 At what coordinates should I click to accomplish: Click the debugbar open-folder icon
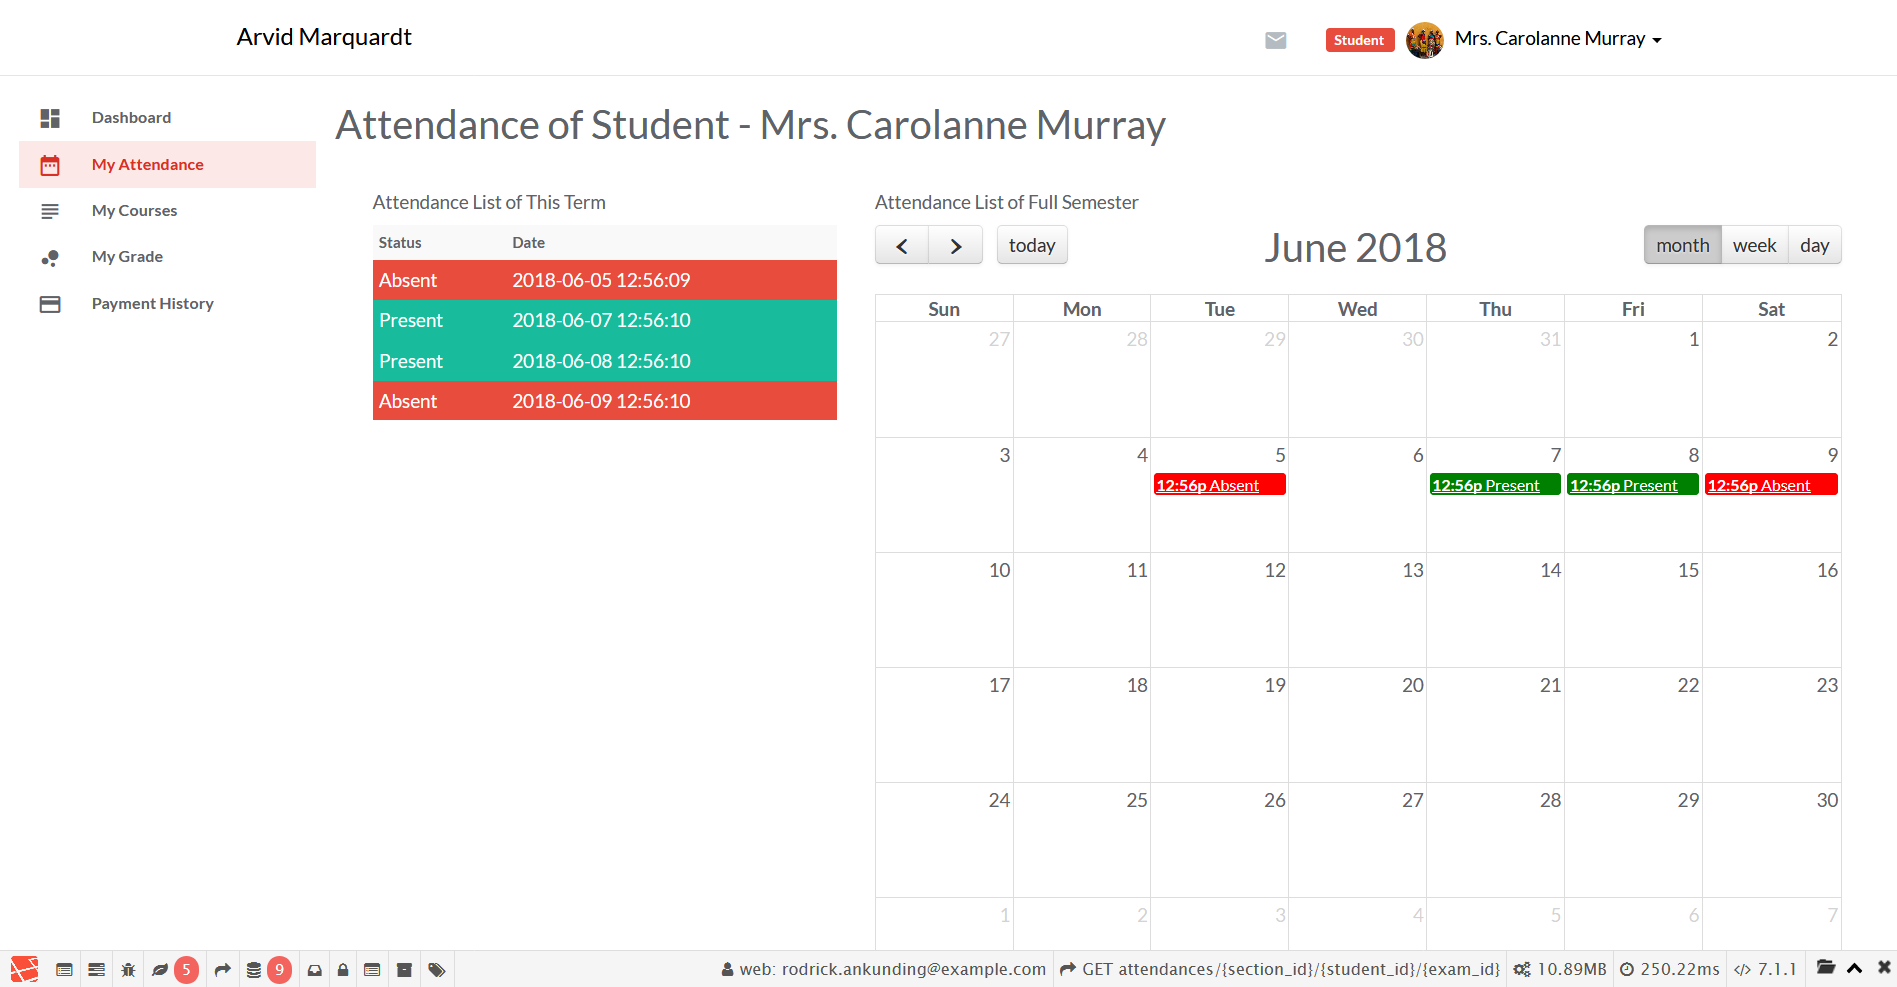pos(1826,967)
